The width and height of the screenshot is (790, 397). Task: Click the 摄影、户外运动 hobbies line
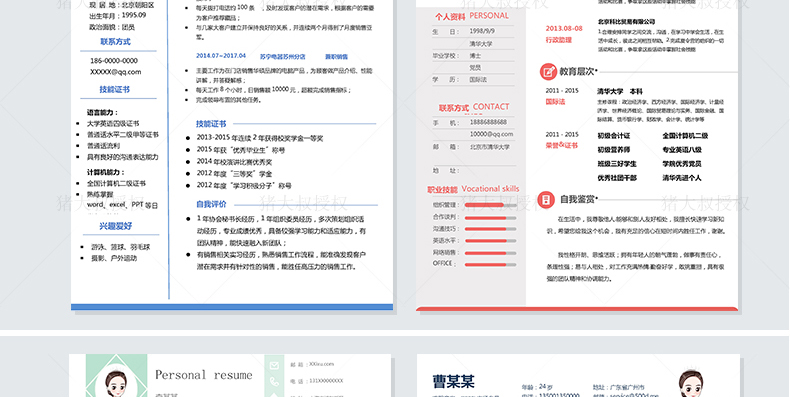(114, 258)
